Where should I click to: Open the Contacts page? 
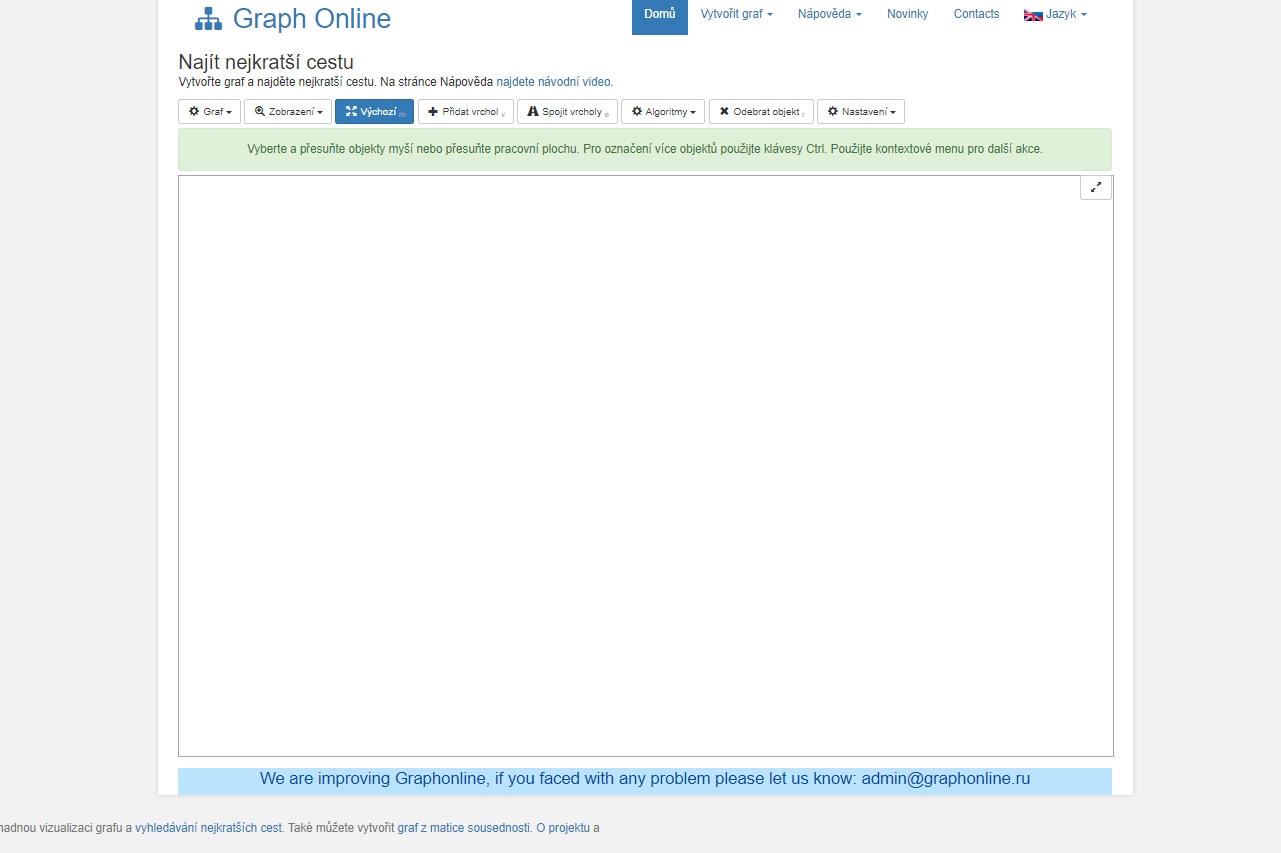976,14
